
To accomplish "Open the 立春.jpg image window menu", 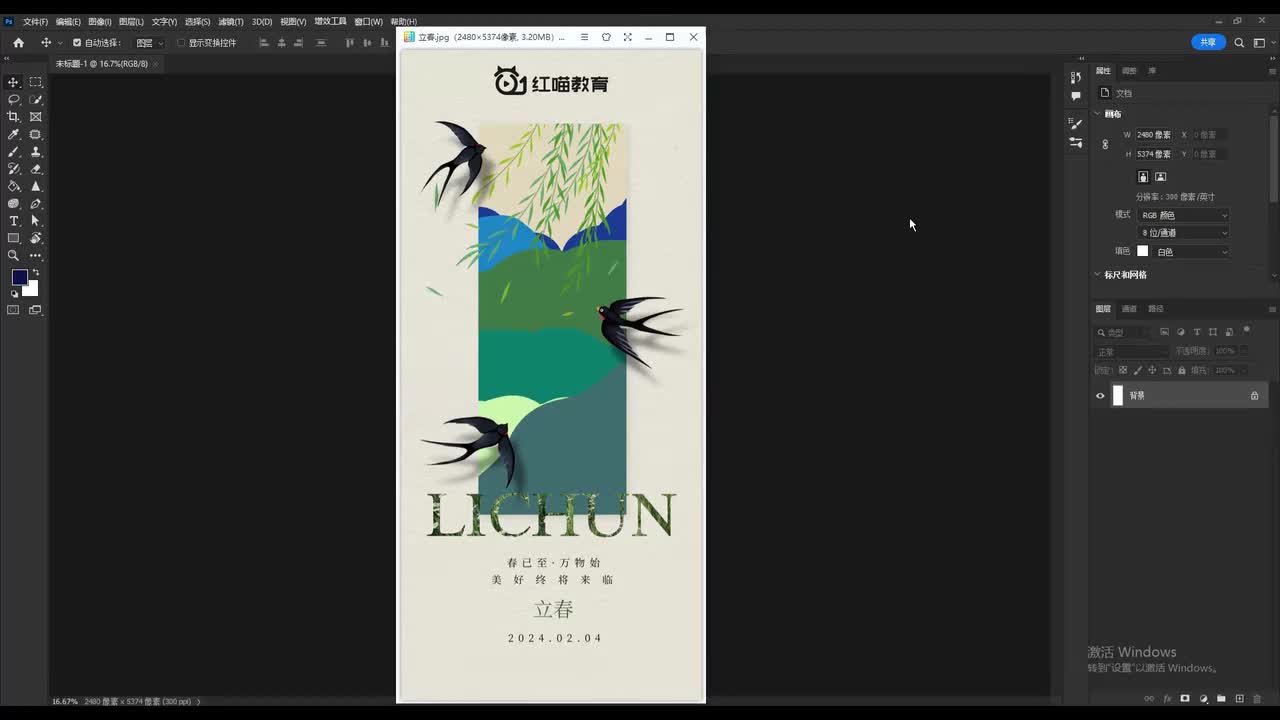I will (x=585, y=37).
